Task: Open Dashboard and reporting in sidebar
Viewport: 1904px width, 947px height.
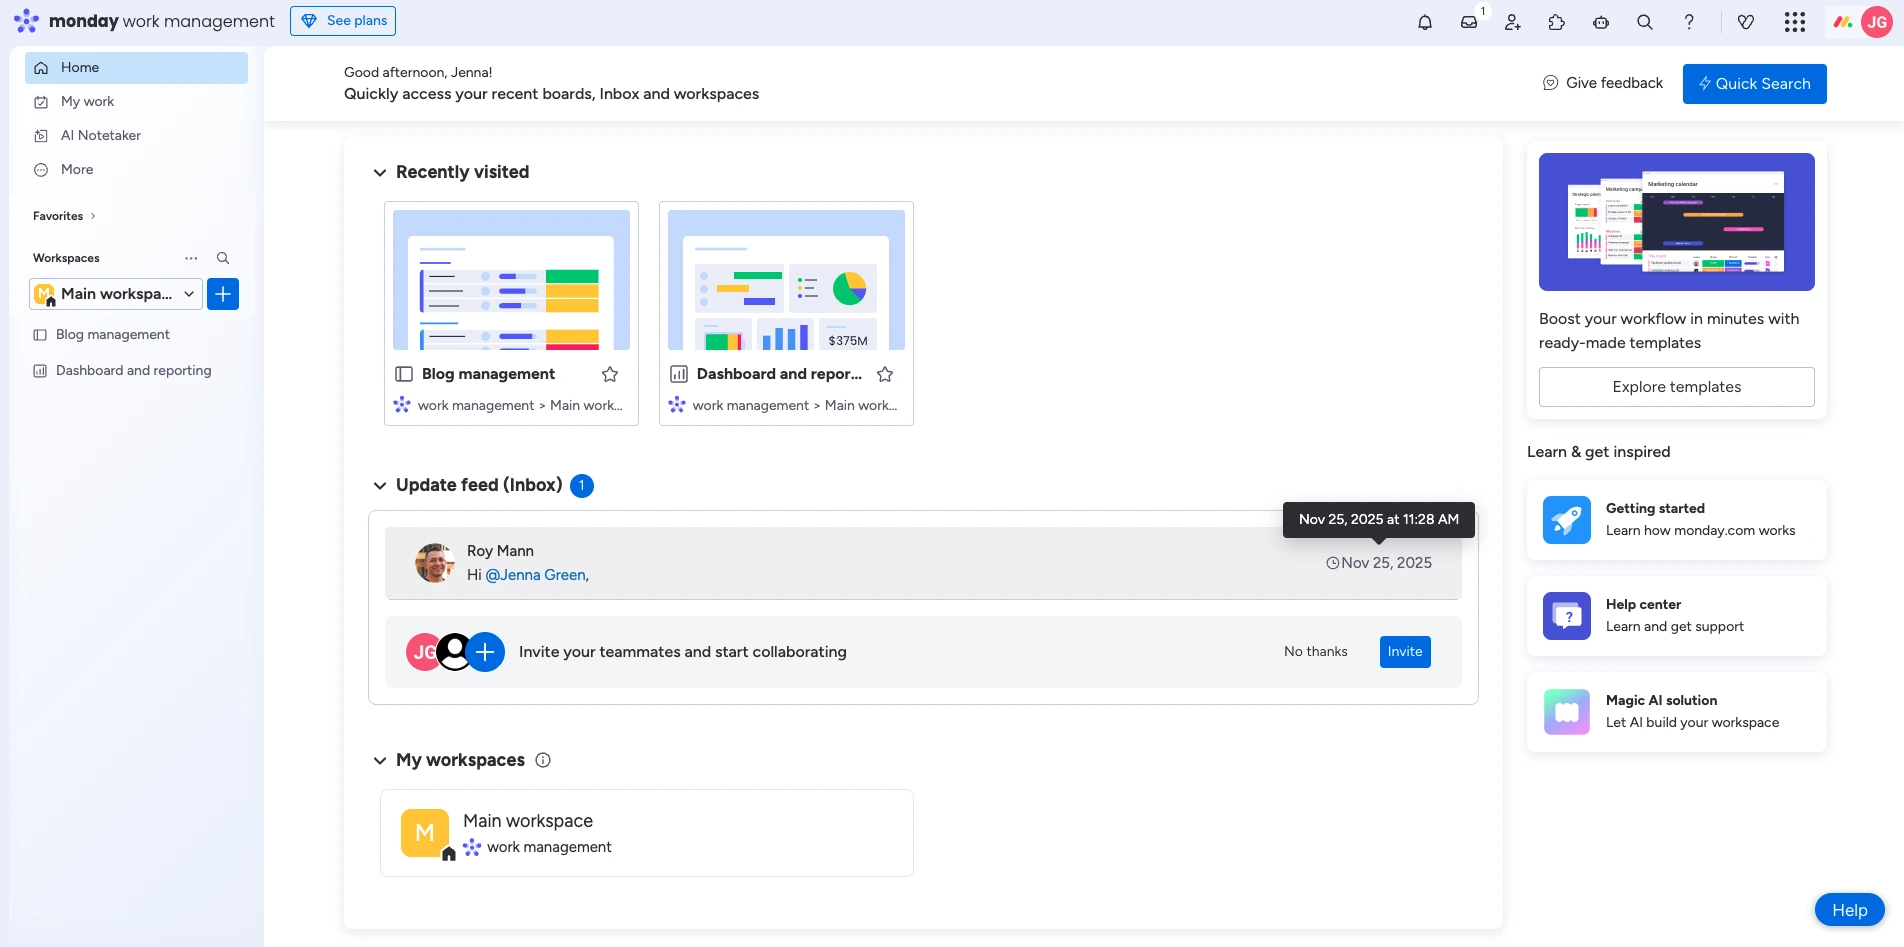Action: (x=136, y=371)
